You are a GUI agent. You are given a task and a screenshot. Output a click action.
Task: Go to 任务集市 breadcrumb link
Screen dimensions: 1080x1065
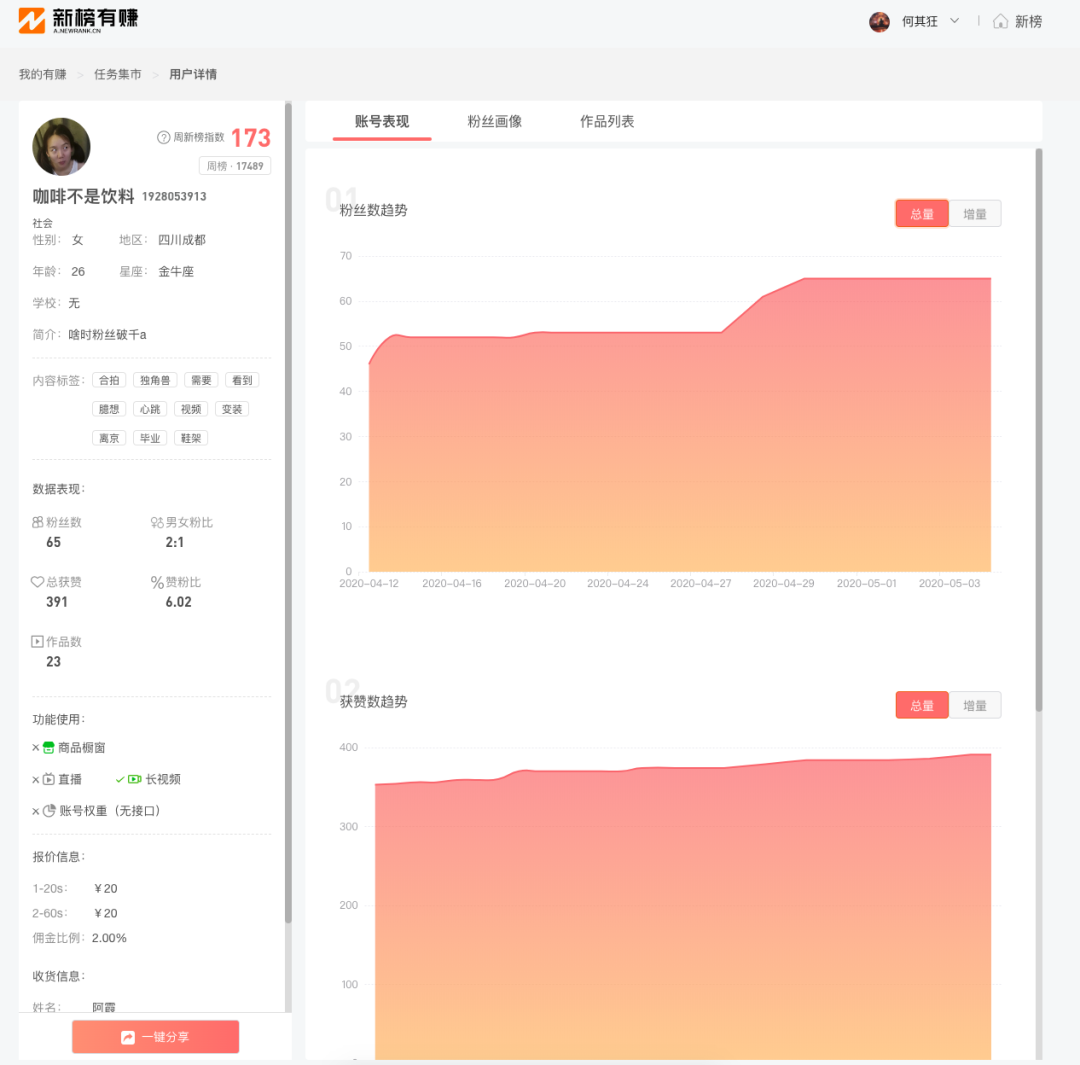pyautogui.click(x=117, y=74)
